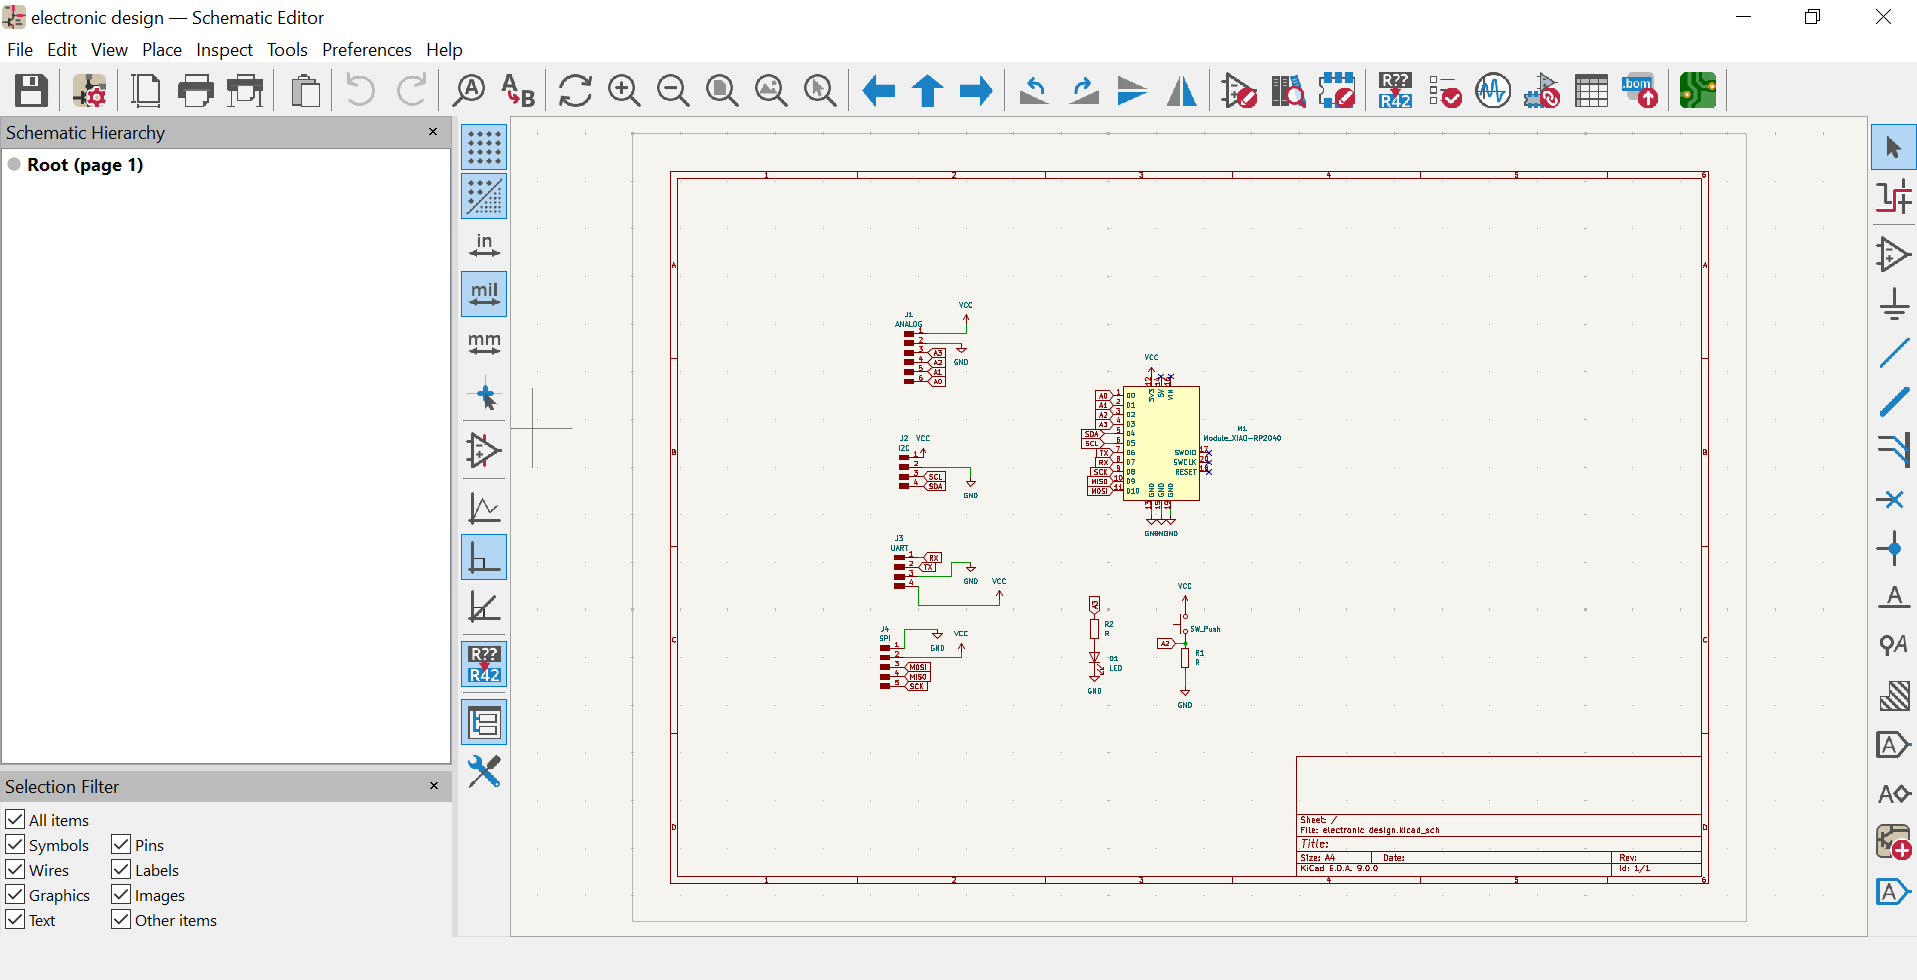Navigate back with left blue arrow
The image size is (1917, 980).
(x=878, y=91)
